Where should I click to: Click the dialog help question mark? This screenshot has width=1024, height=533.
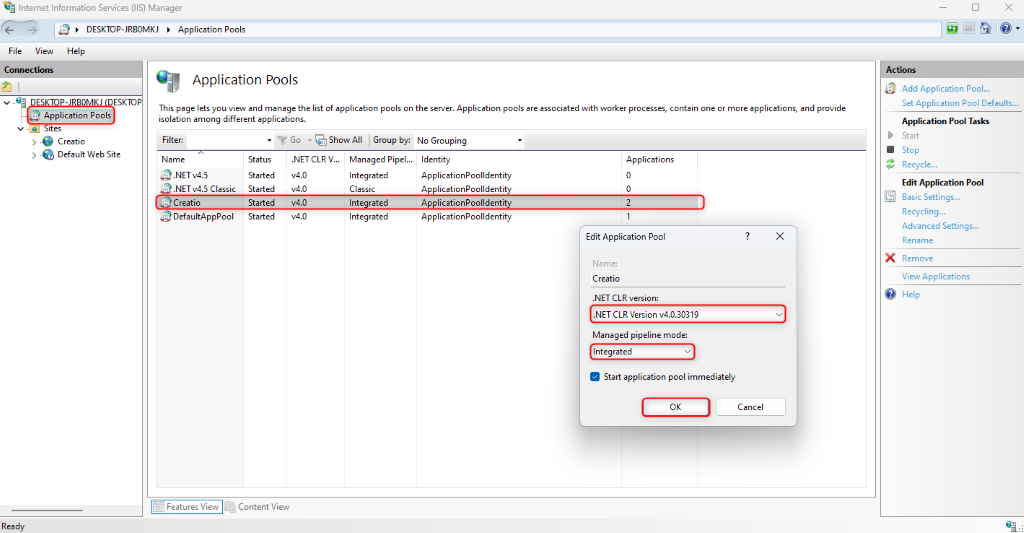tap(747, 236)
